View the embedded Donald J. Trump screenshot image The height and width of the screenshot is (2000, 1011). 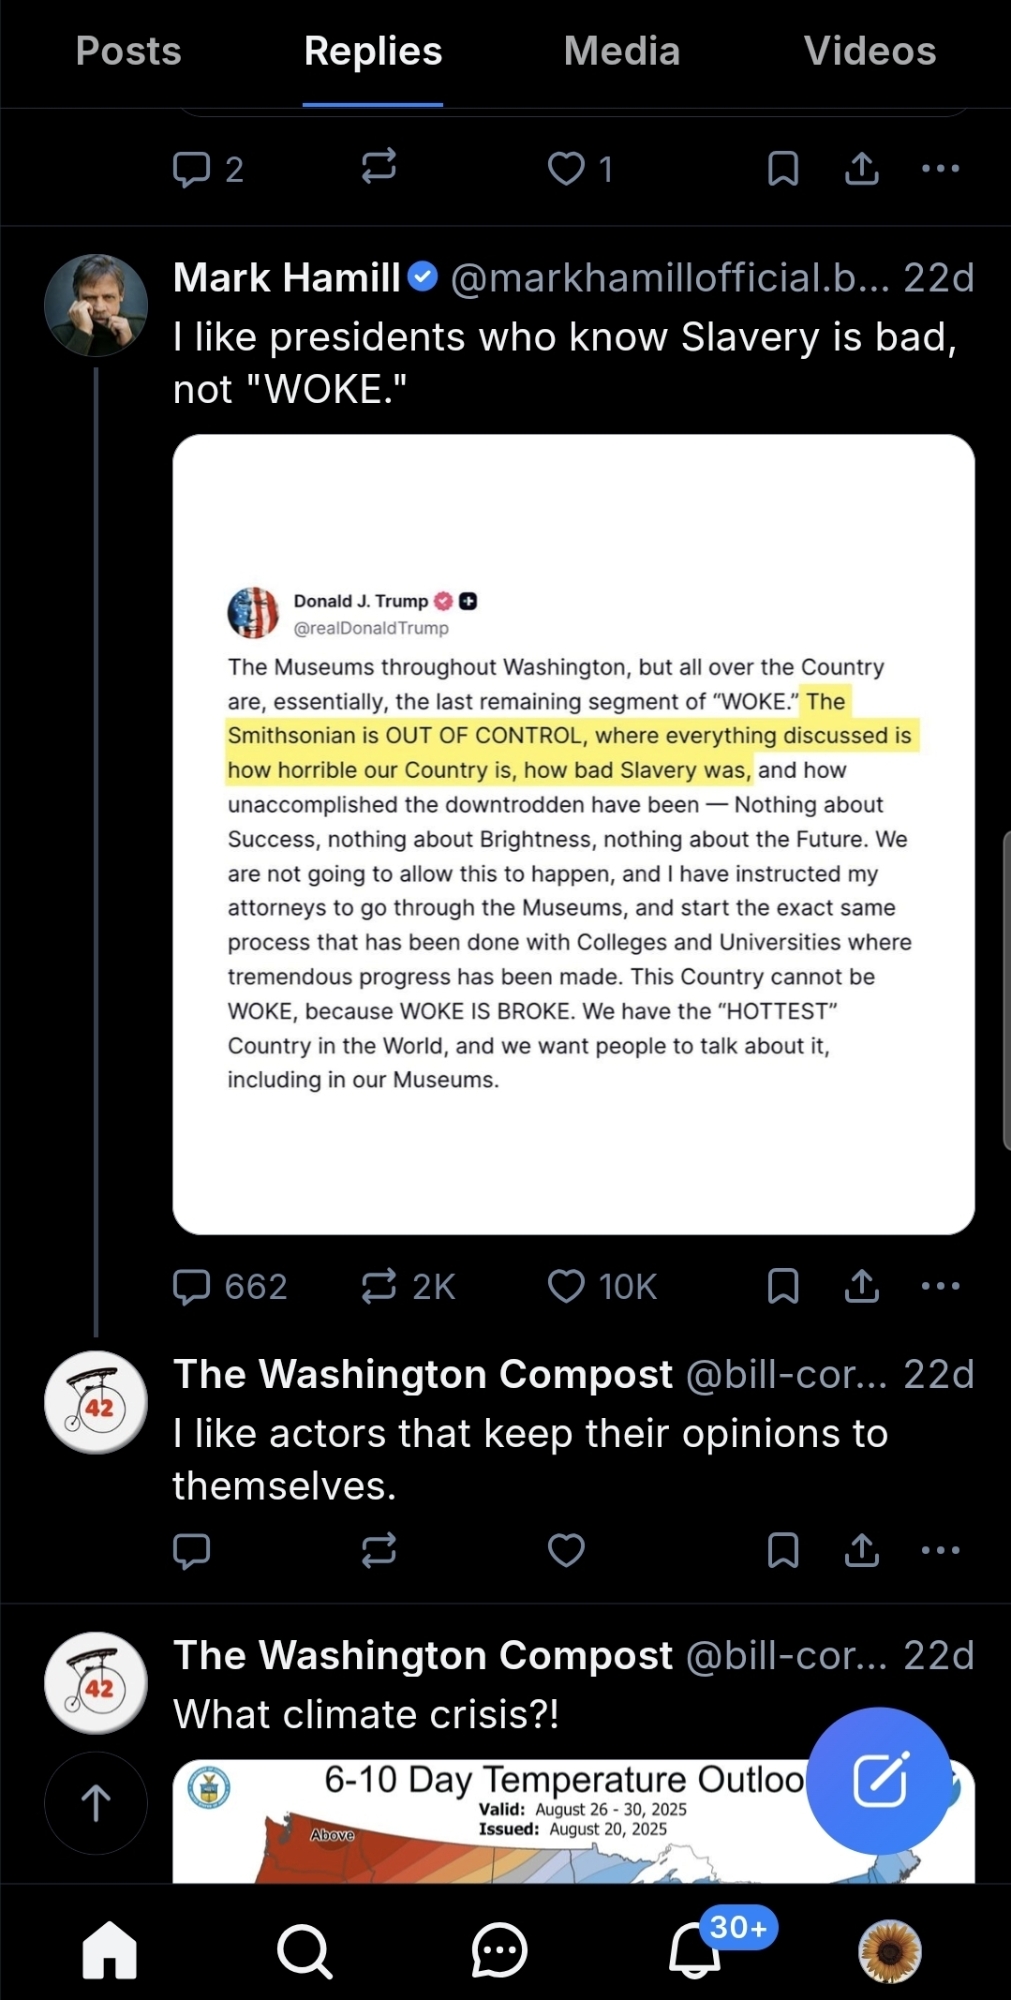(x=573, y=834)
